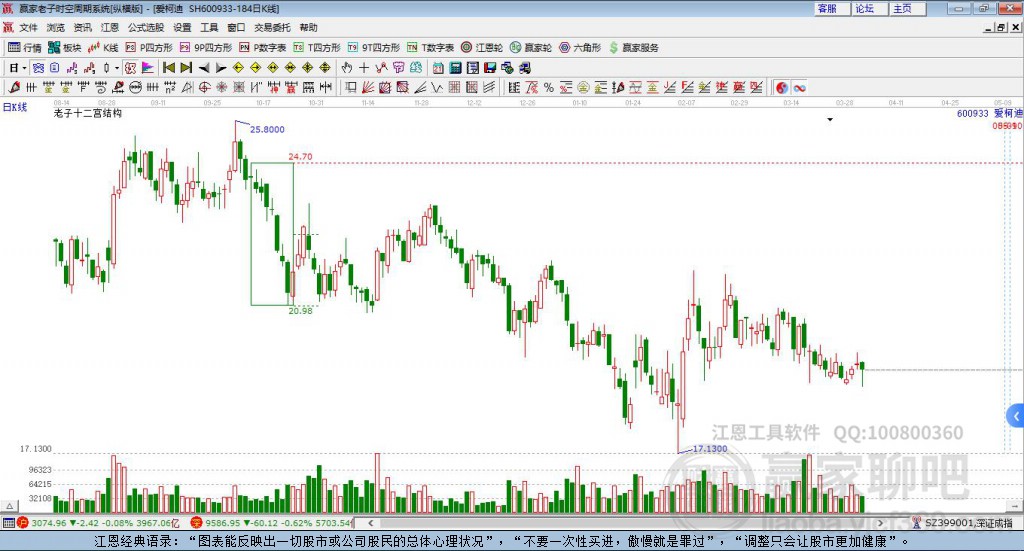Image resolution: width=1024 pixels, height=551 pixels.
Task: Click the green 20.98 level label
Action: [300, 311]
